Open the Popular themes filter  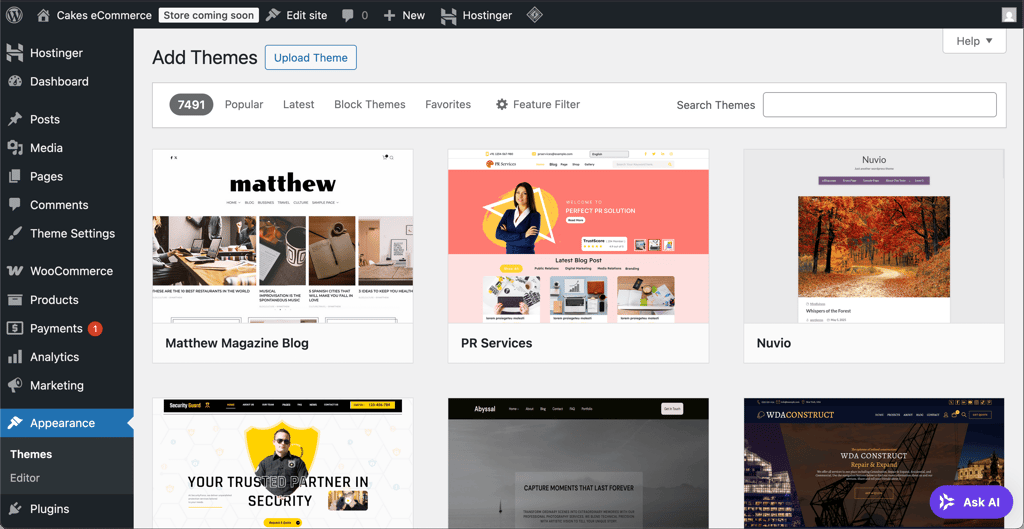pos(244,104)
